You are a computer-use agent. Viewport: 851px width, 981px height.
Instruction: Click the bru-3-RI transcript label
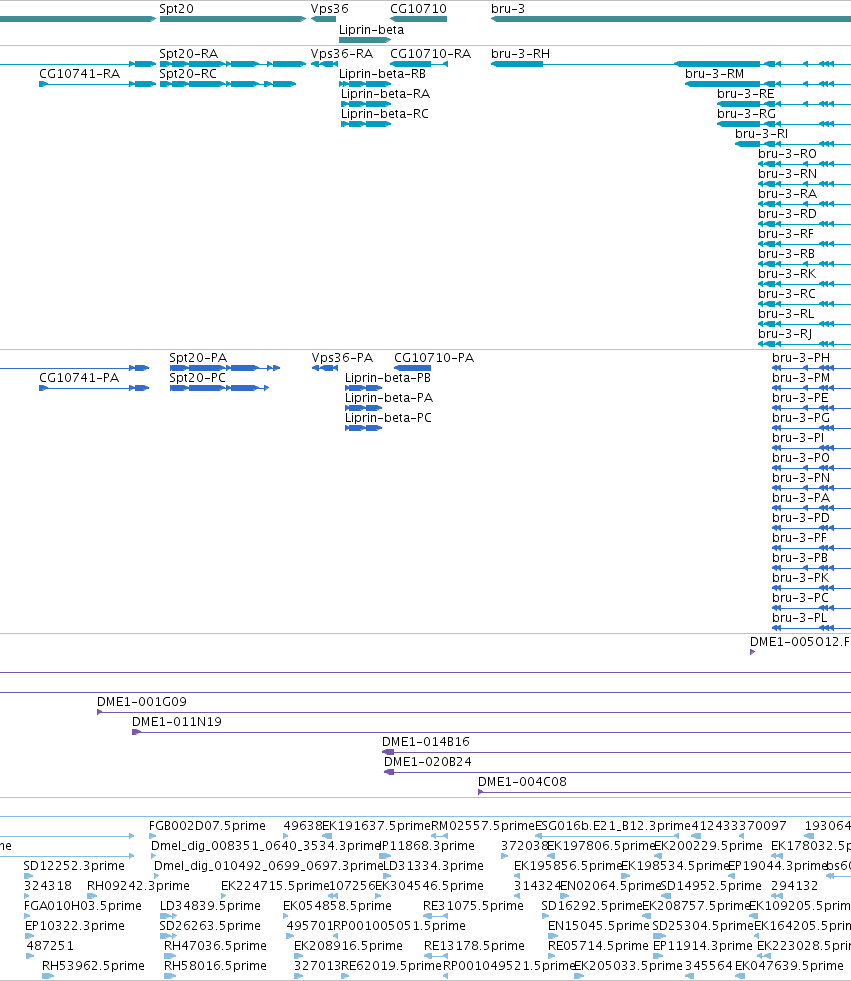pos(762,134)
